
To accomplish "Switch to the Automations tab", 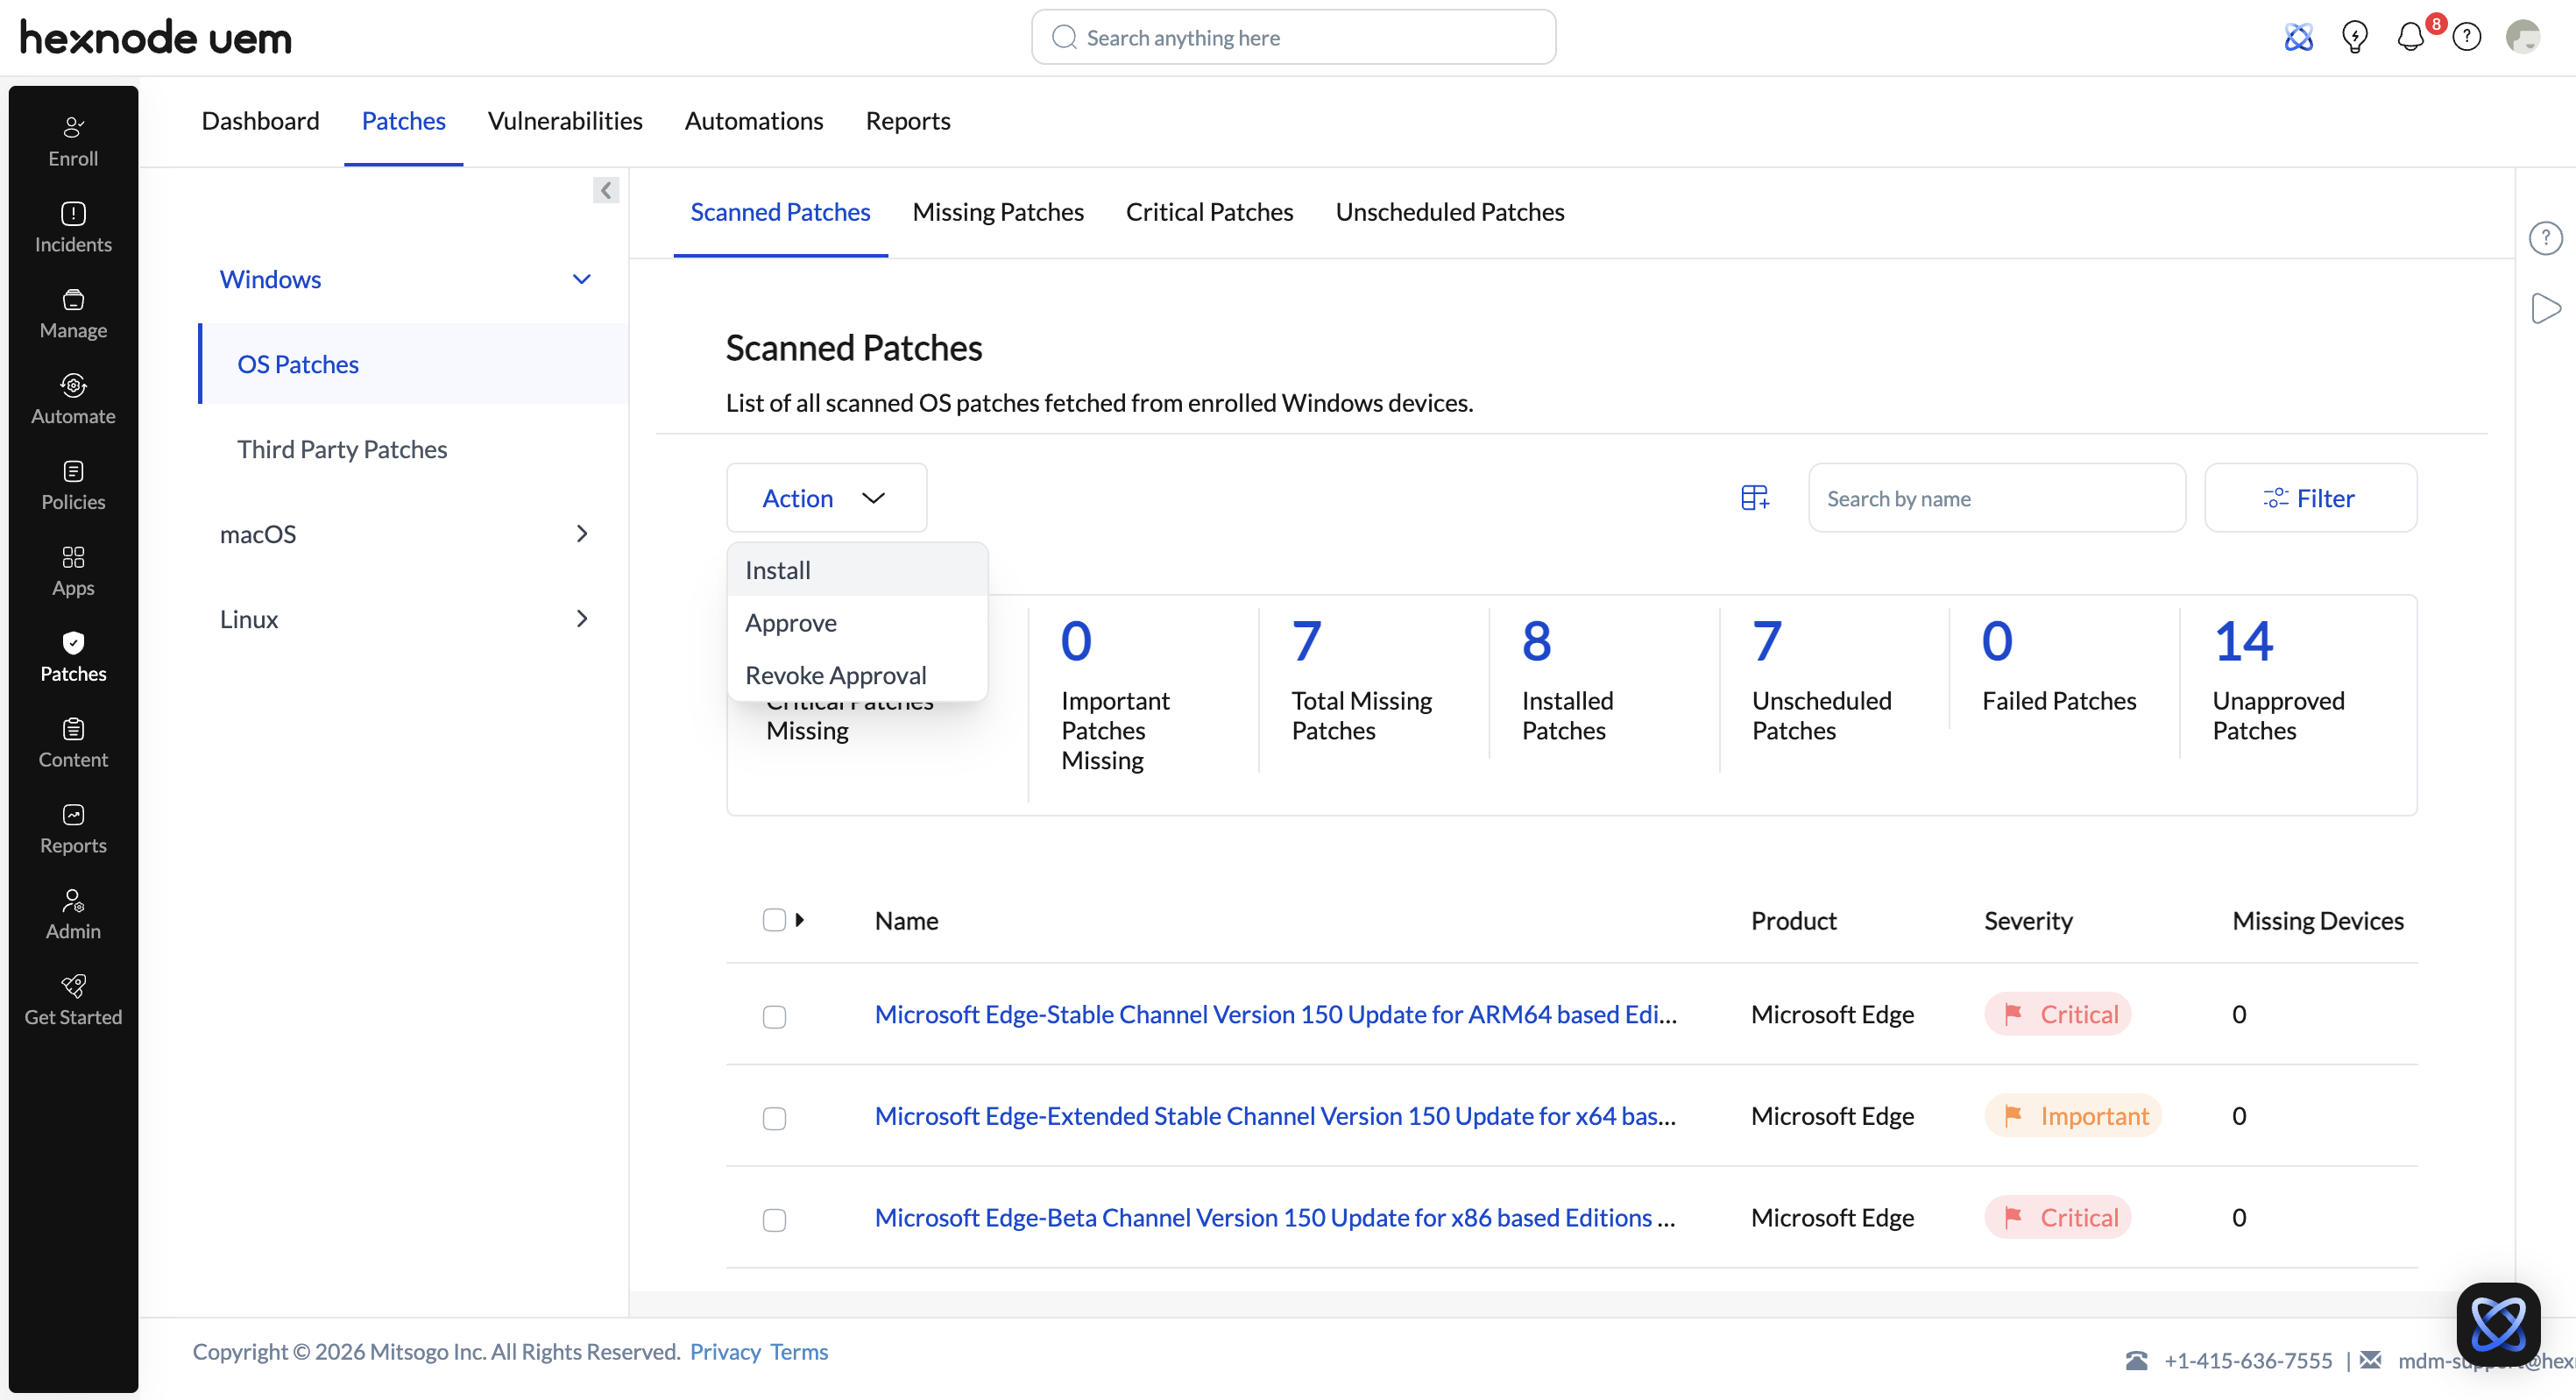I will pyautogui.click(x=754, y=121).
